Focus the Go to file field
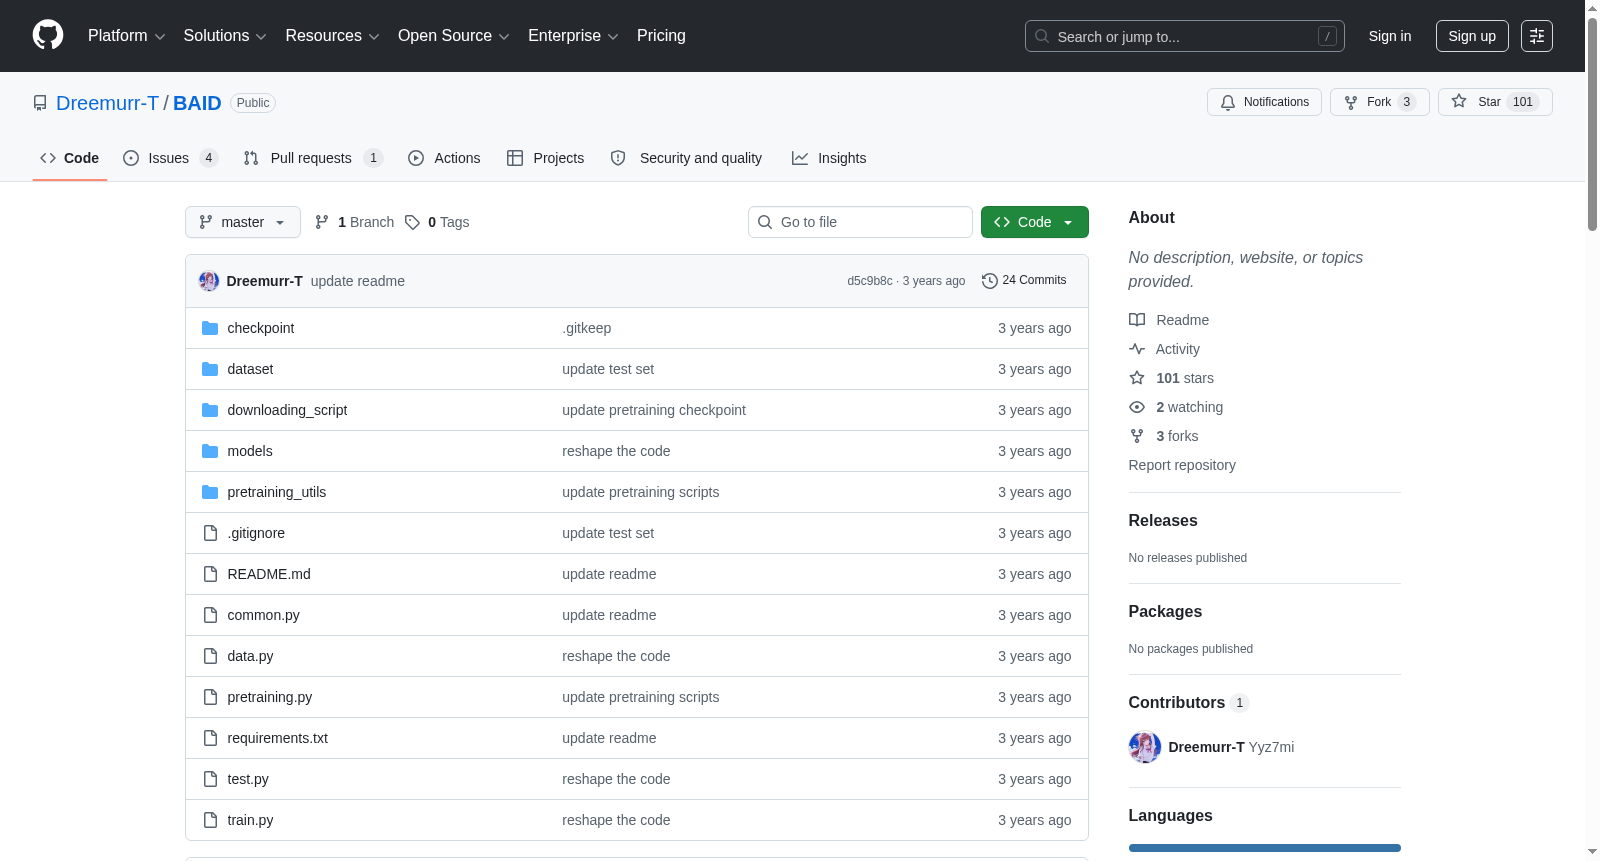Screen dimensions: 1600x861 pyautogui.click(x=860, y=222)
